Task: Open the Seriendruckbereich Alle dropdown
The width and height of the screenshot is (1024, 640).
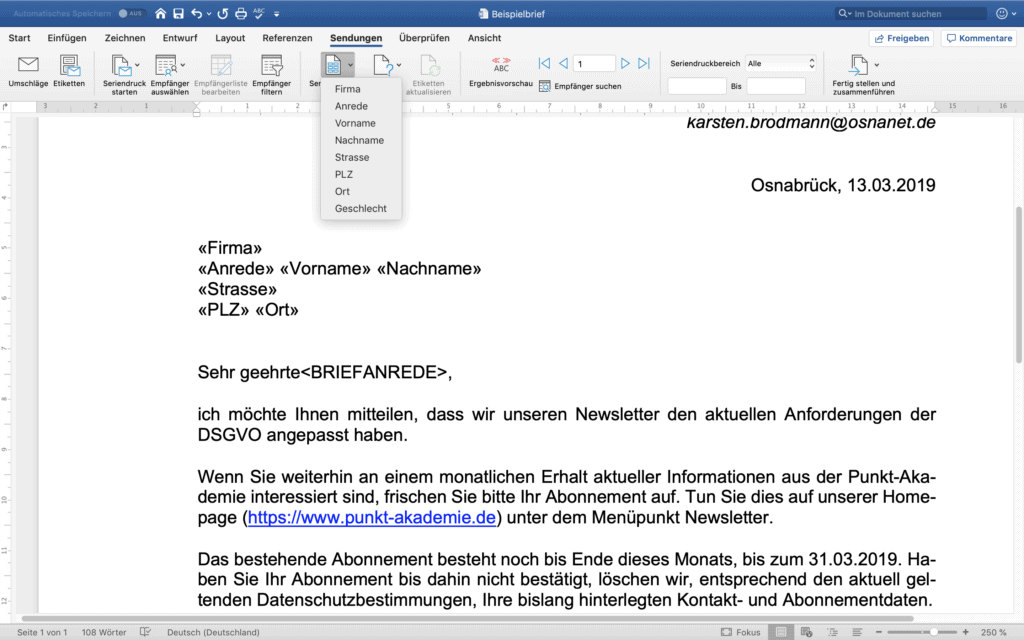Action: click(x=781, y=63)
